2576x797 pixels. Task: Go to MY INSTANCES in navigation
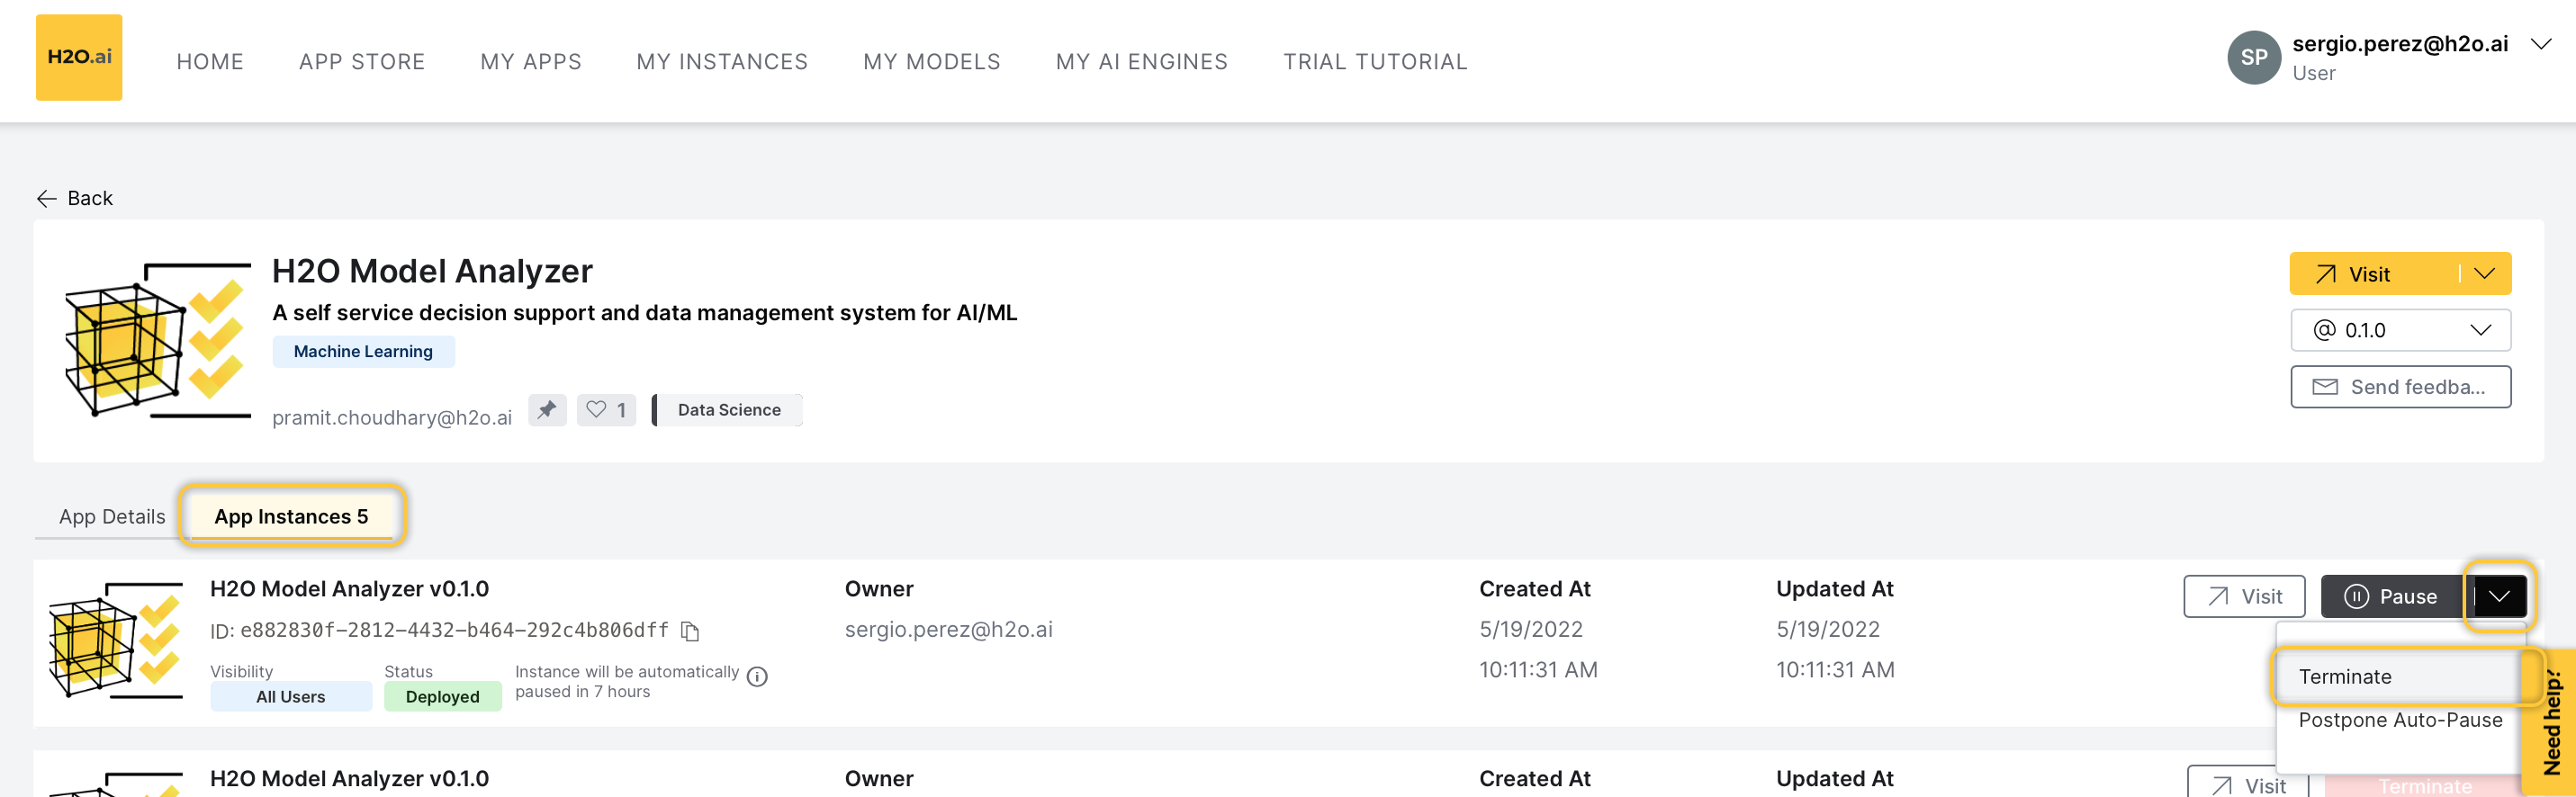click(x=721, y=62)
